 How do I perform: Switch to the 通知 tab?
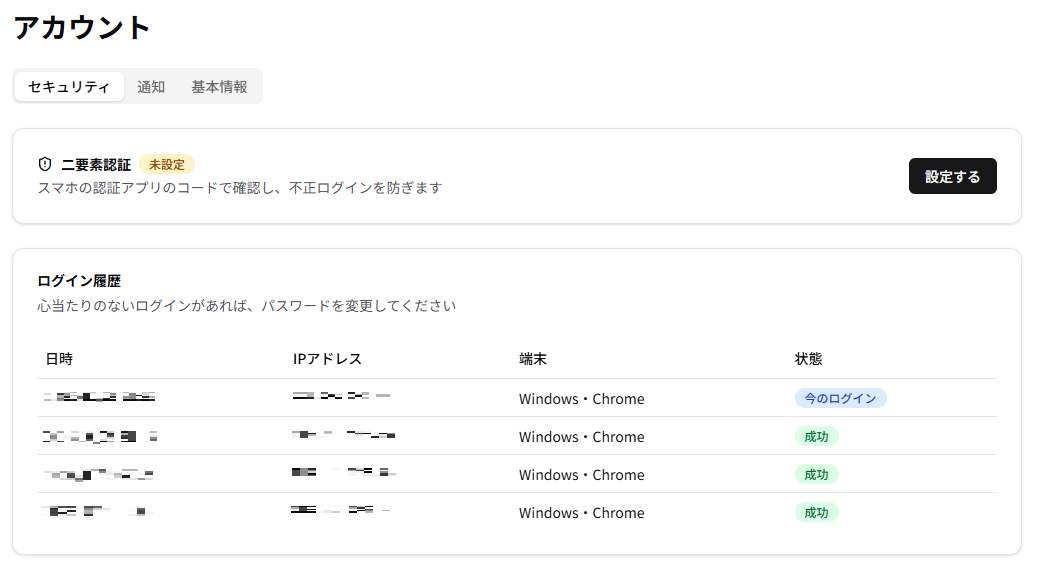tap(151, 87)
